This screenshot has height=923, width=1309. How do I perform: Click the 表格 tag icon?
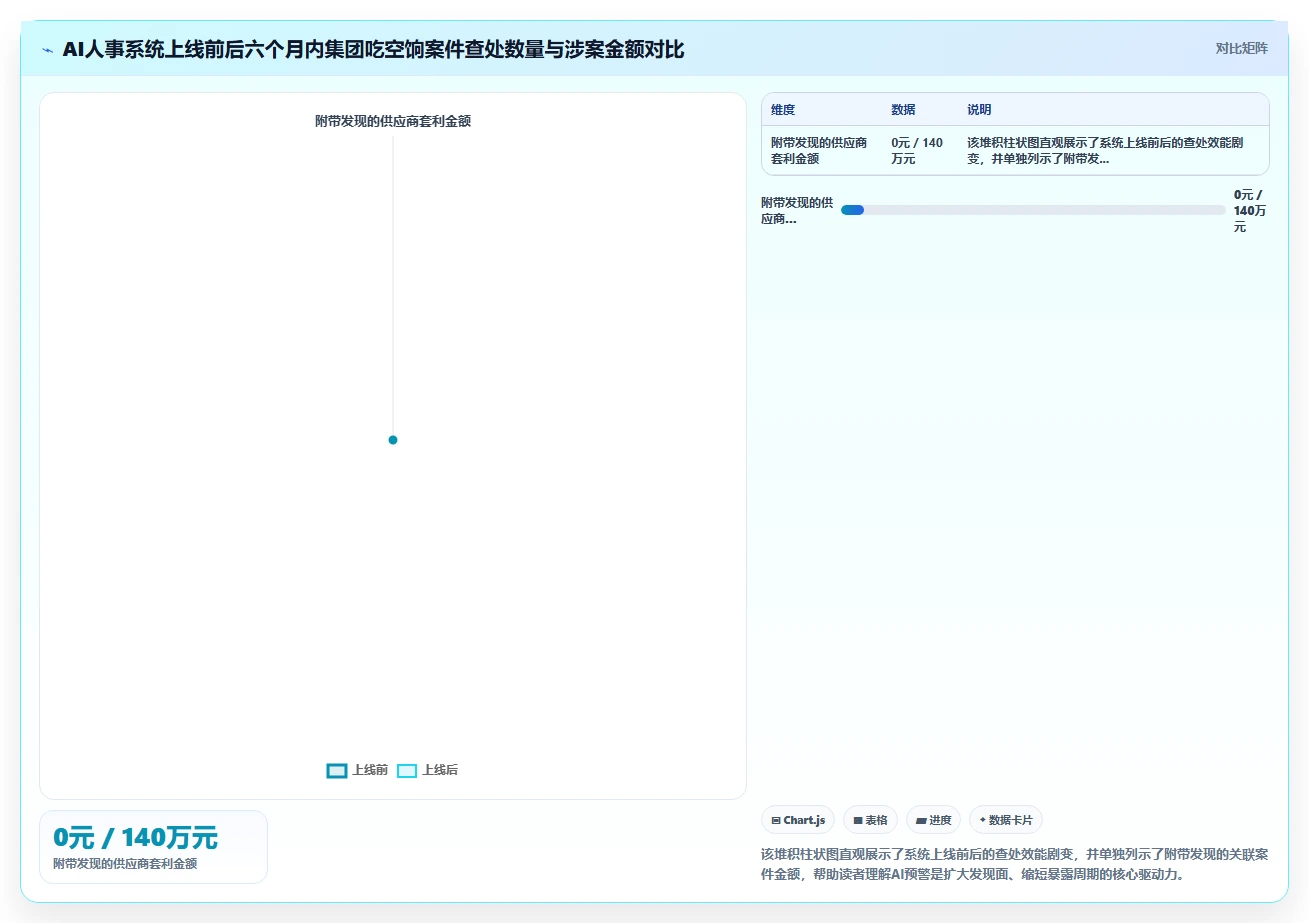coord(858,820)
